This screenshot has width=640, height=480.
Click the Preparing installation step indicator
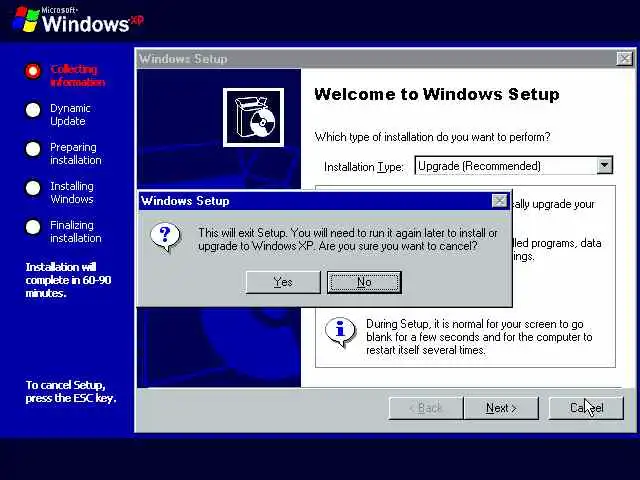33,149
